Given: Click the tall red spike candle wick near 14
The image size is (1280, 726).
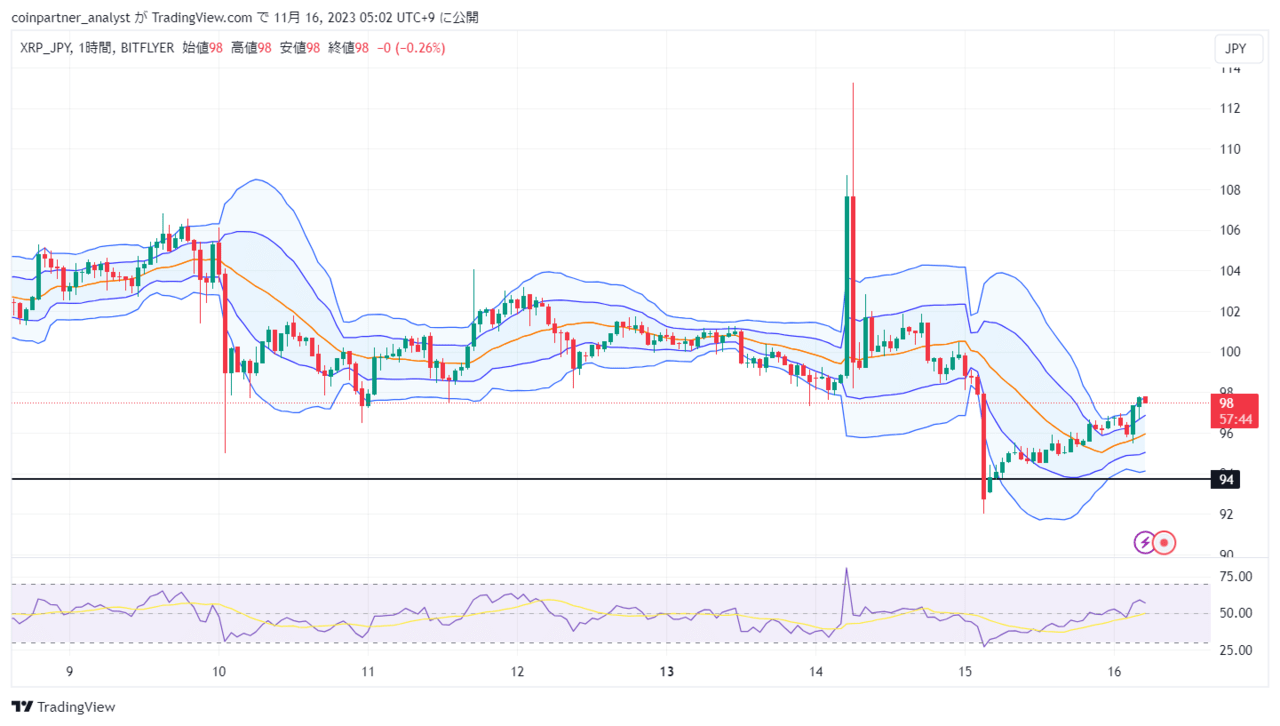Looking at the screenshot, I should click(x=853, y=140).
